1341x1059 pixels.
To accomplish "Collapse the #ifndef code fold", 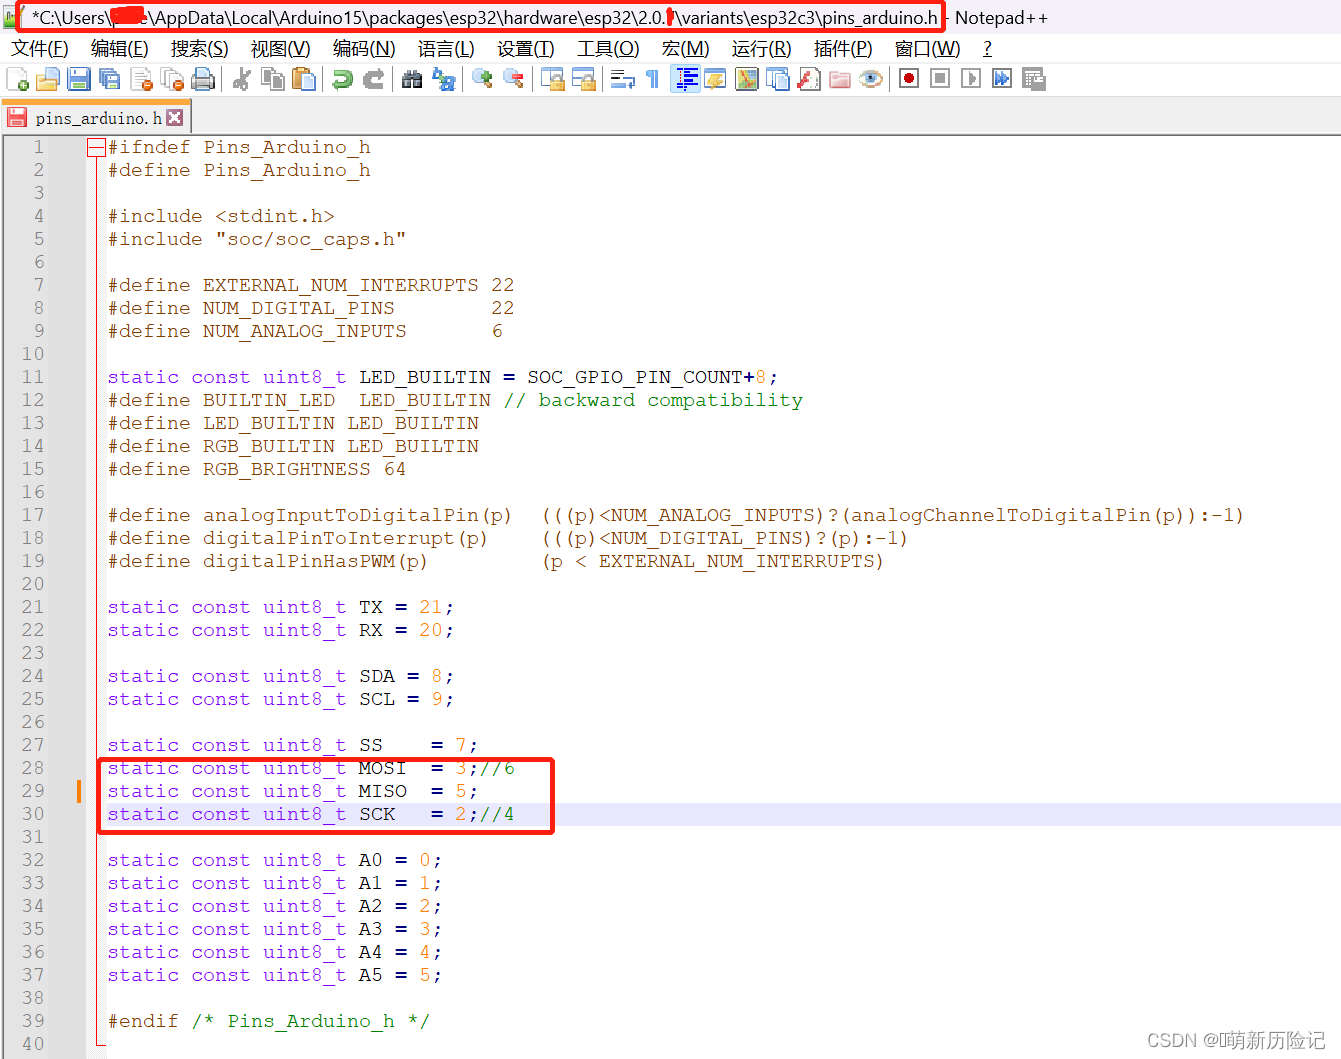I will (96, 147).
